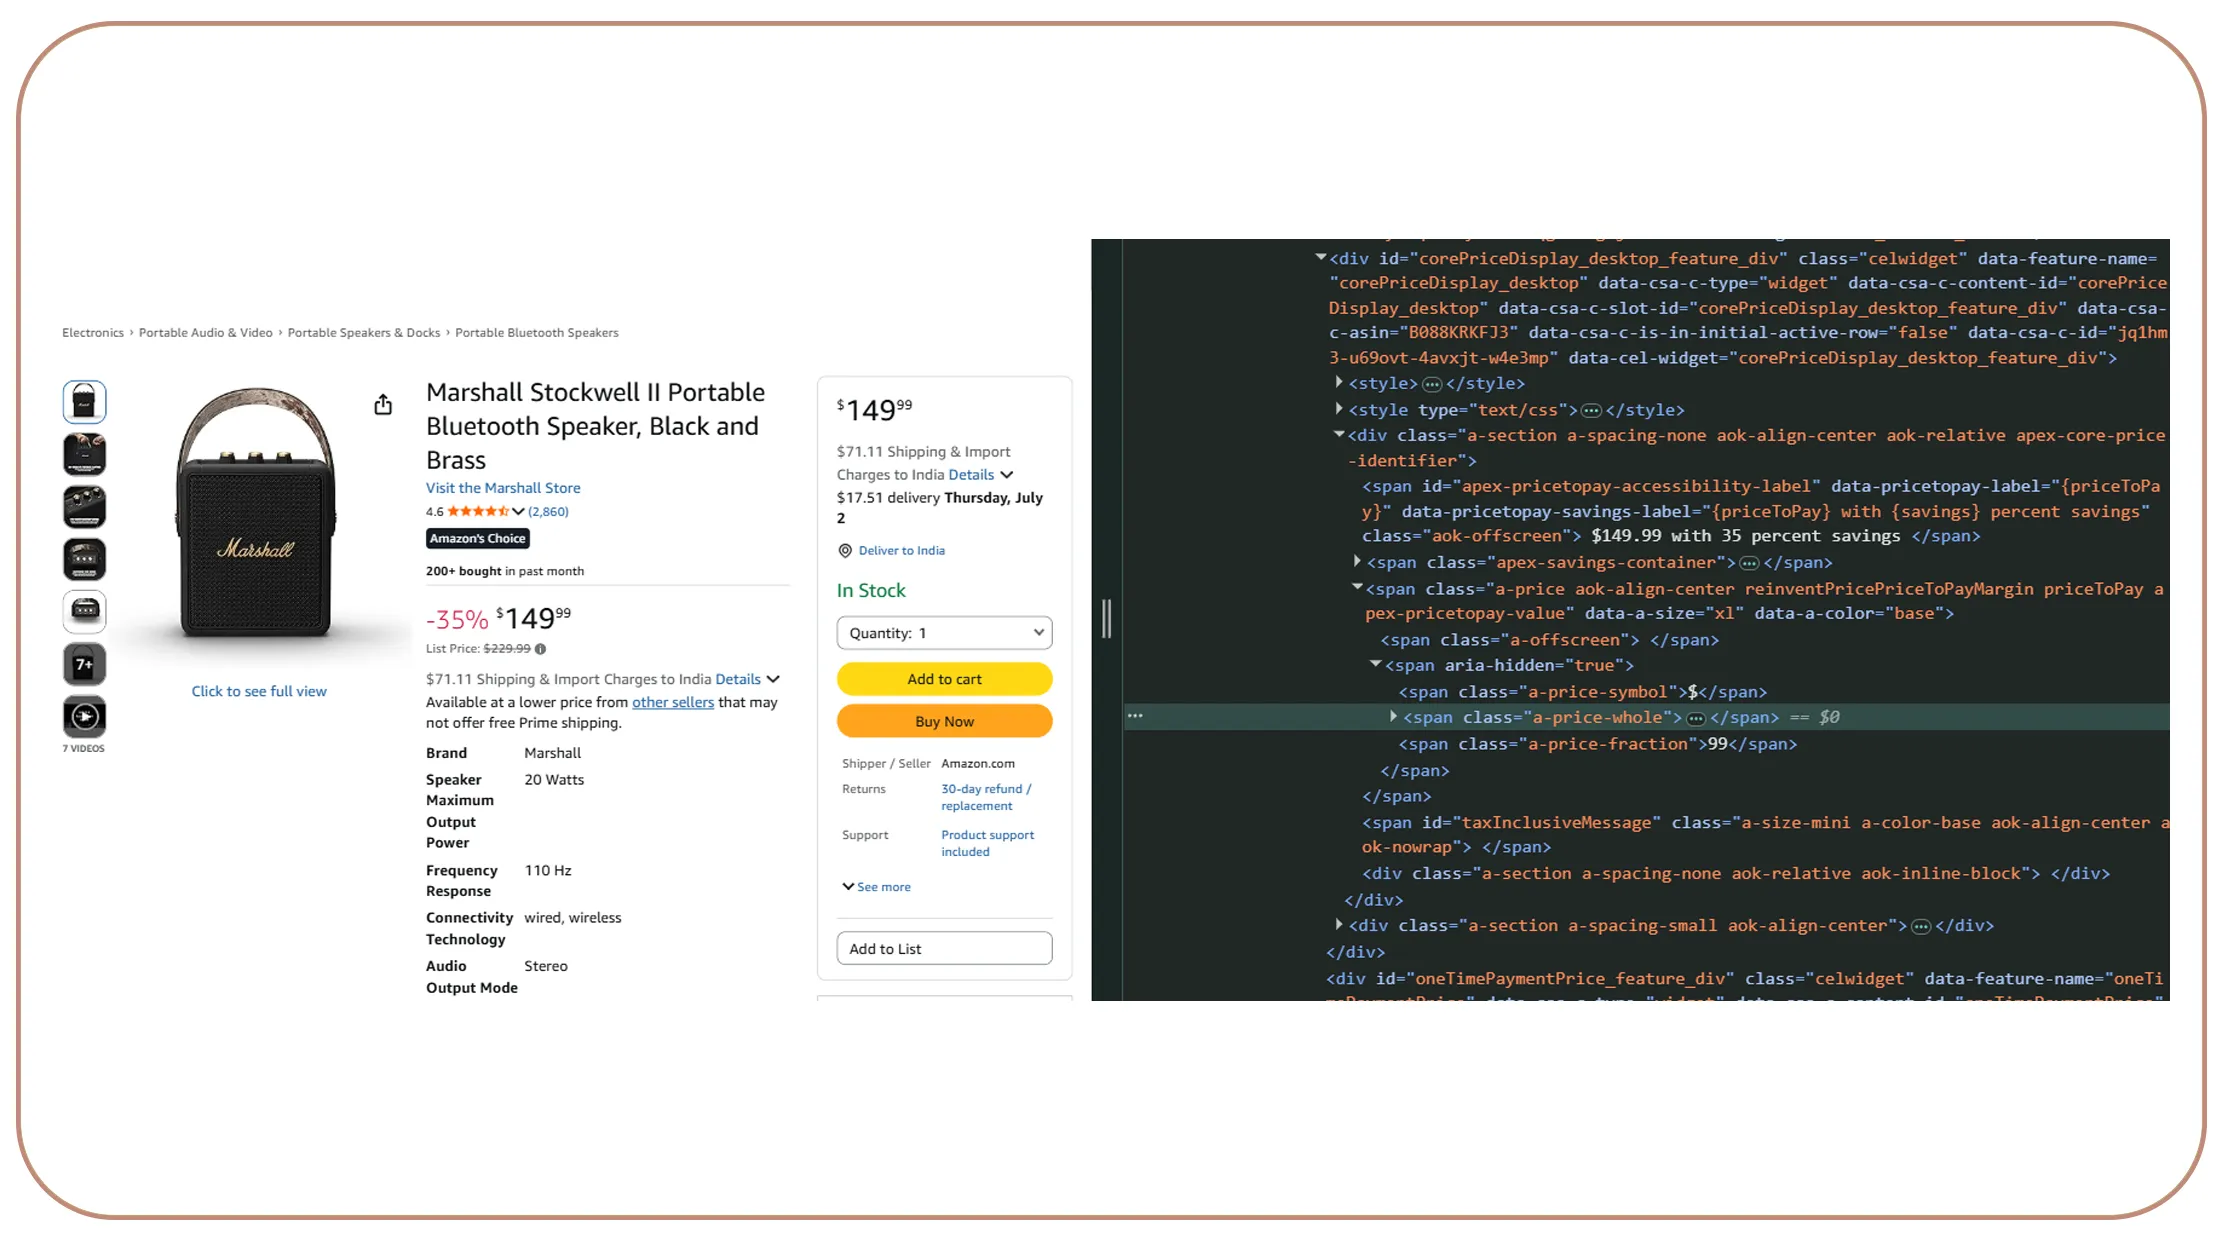Click the other sellers link

pyautogui.click(x=673, y=703)
